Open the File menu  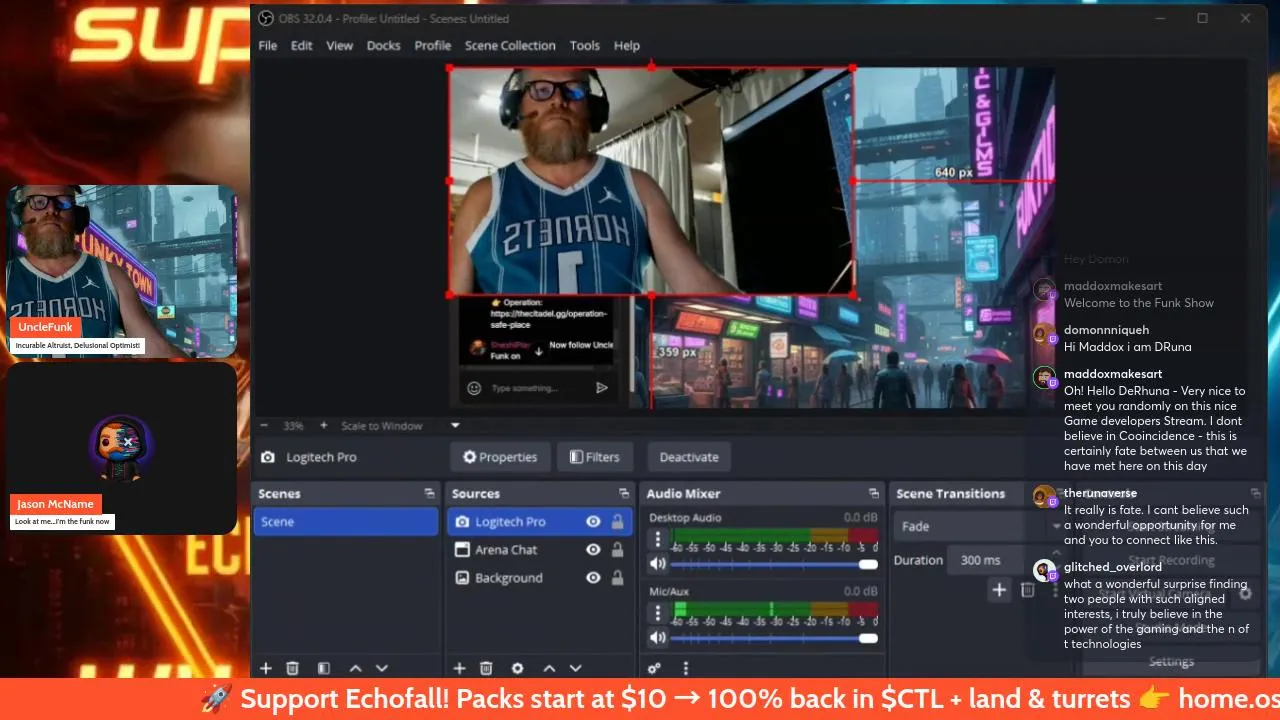tap(268, 46)
